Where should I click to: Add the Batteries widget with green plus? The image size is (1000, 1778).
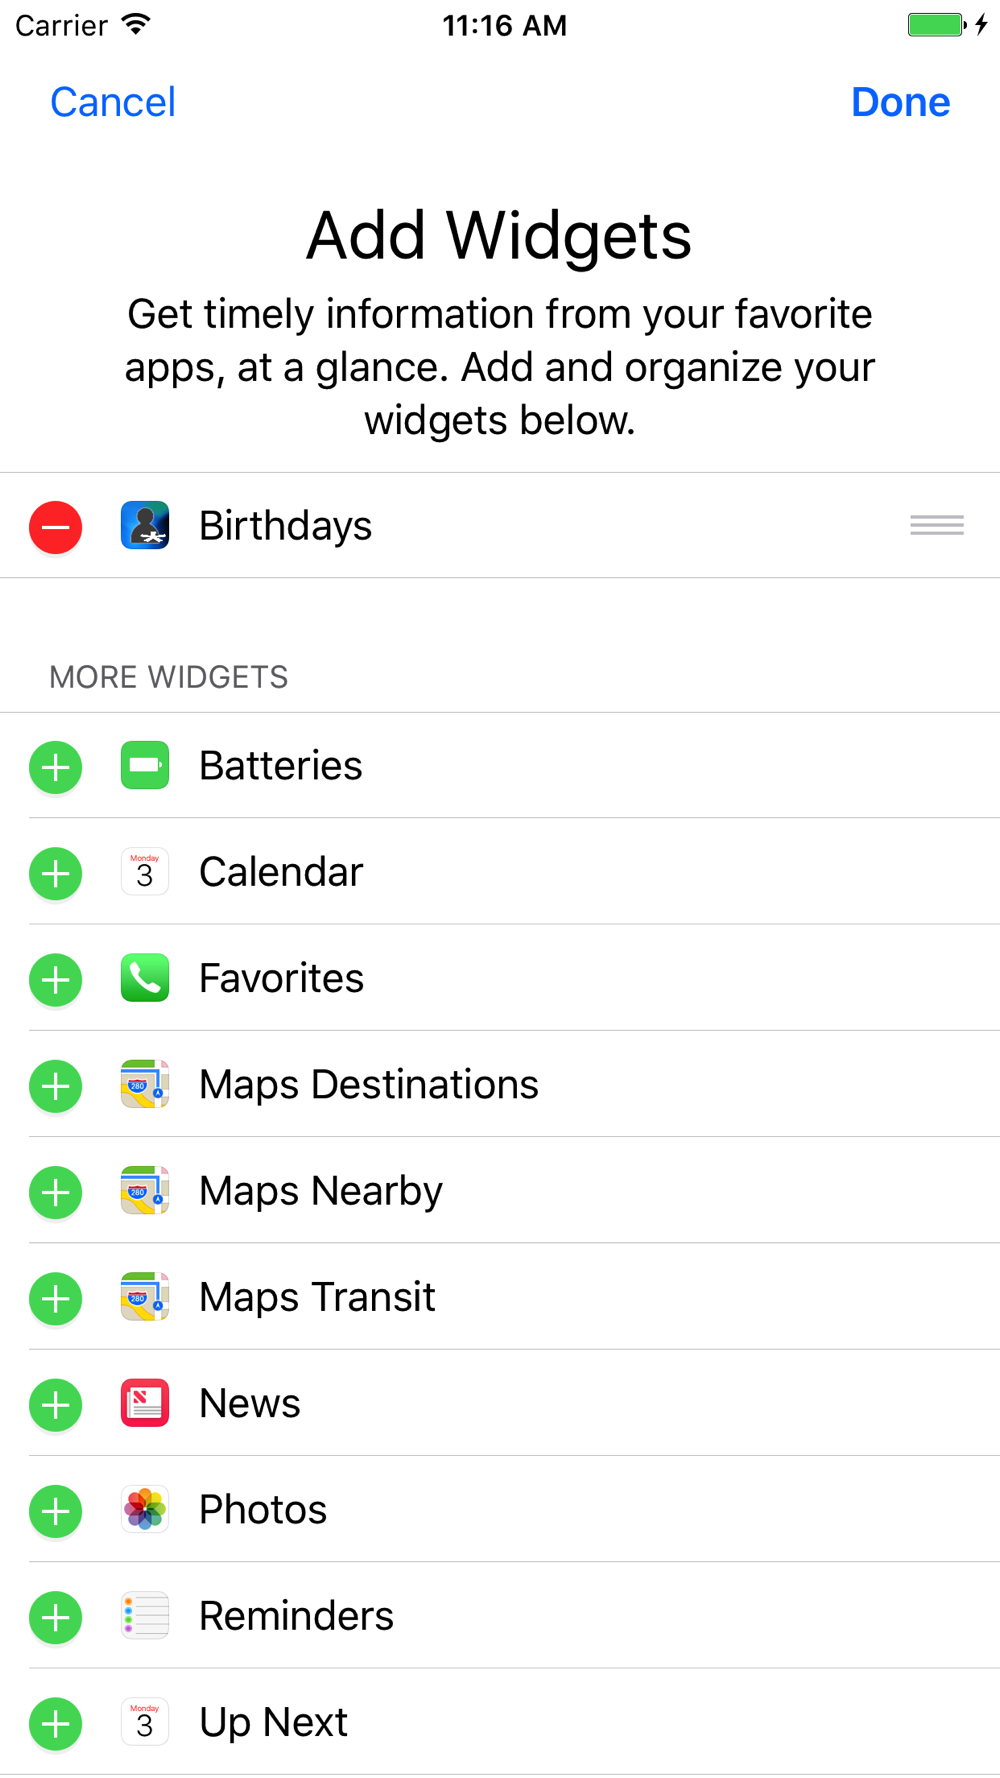click(56, 768)
